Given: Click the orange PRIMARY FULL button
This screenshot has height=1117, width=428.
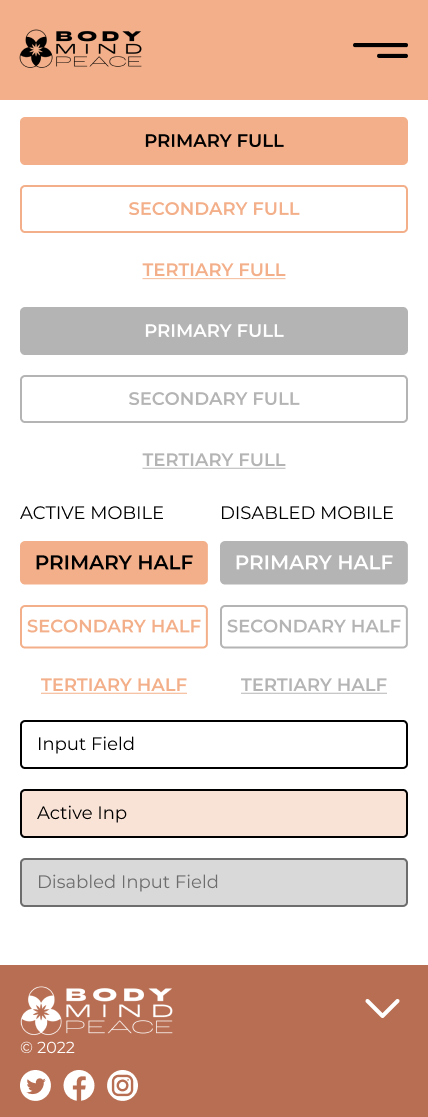Looking at the screenshot, I should (214, 141).
